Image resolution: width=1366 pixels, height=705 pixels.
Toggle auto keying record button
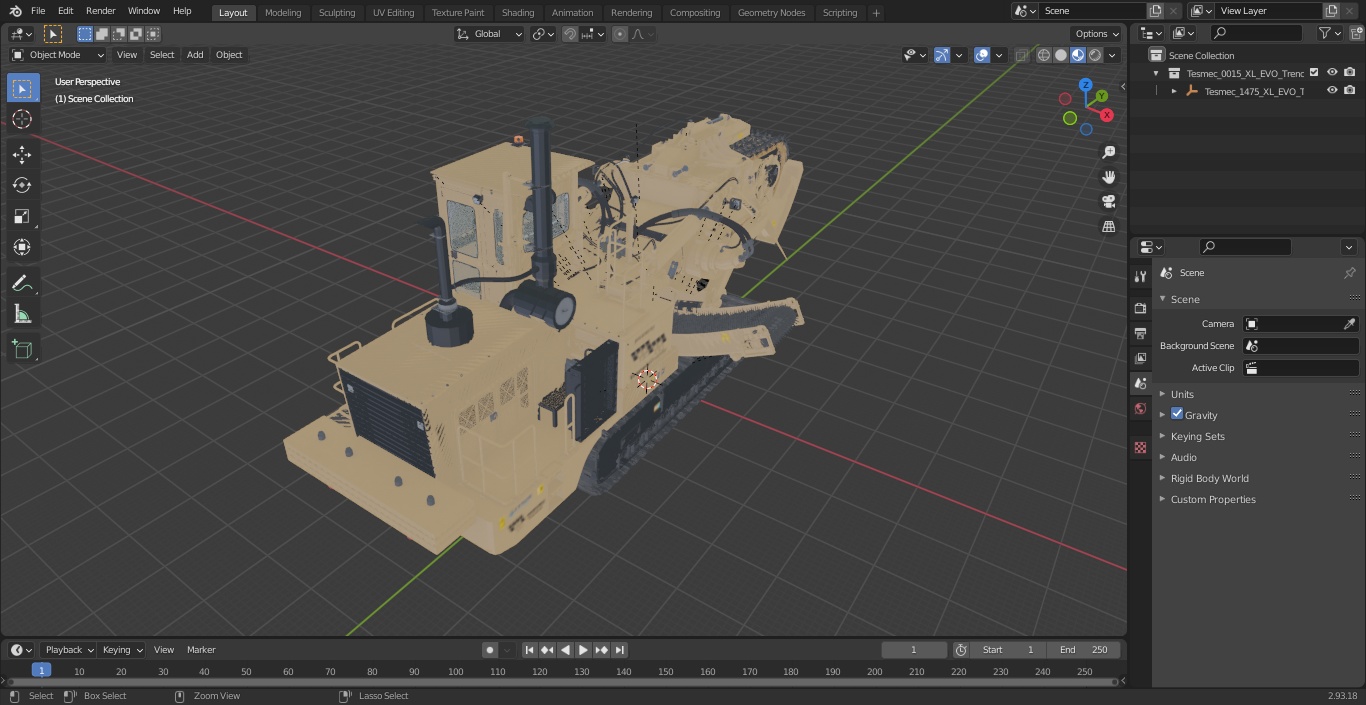point(490,650)
